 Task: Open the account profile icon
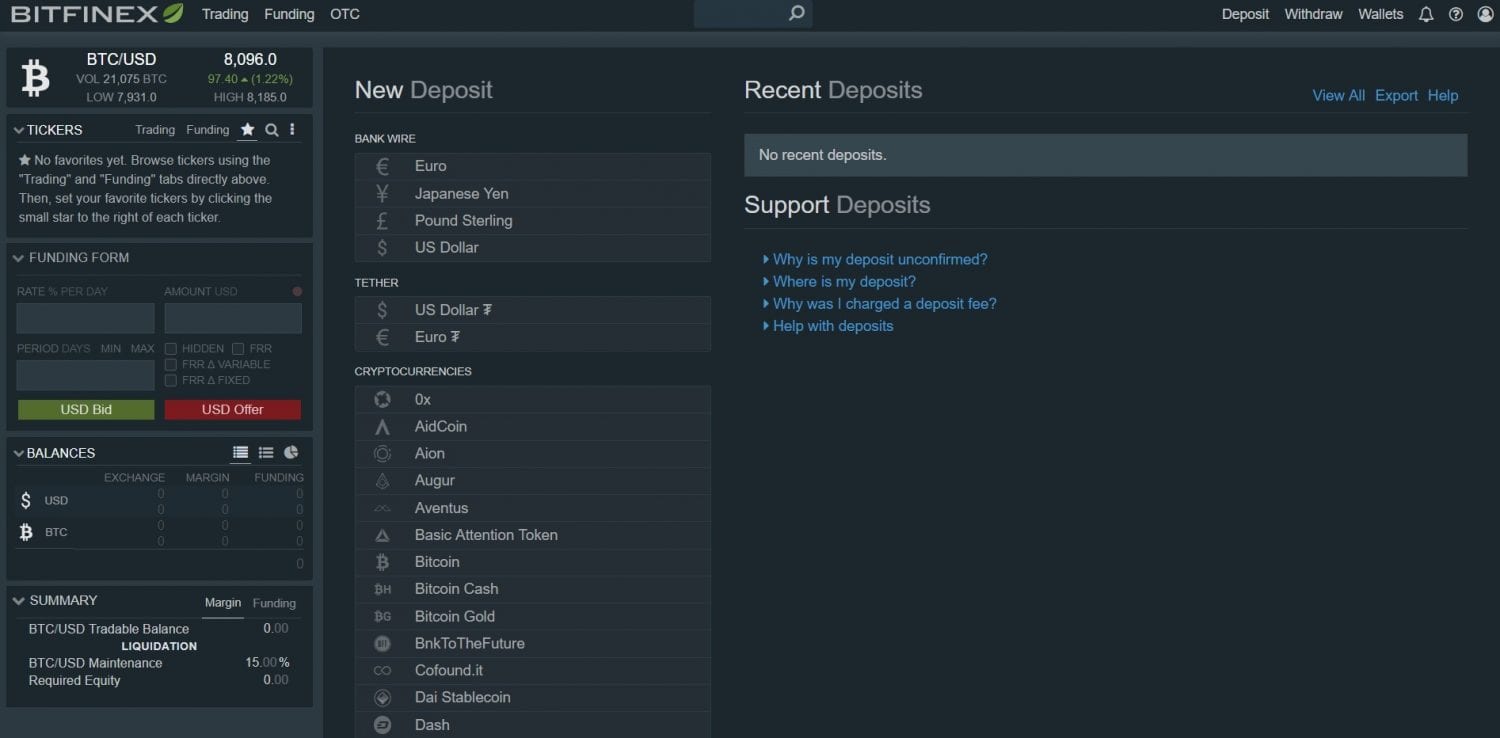point(1485,14)
